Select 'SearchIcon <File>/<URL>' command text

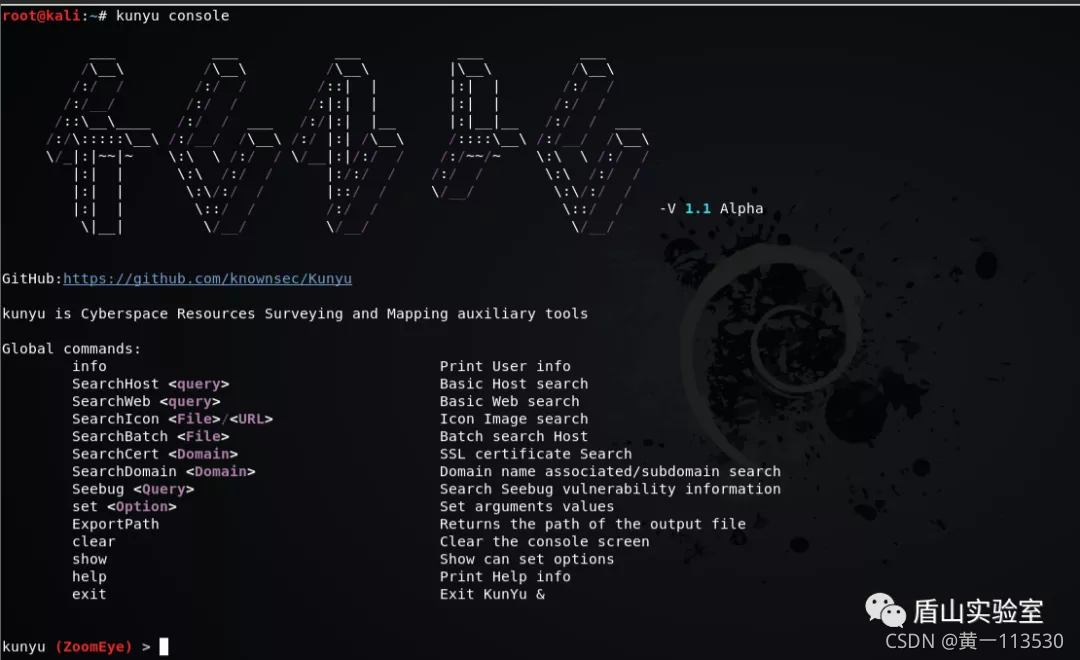point(172,419)
